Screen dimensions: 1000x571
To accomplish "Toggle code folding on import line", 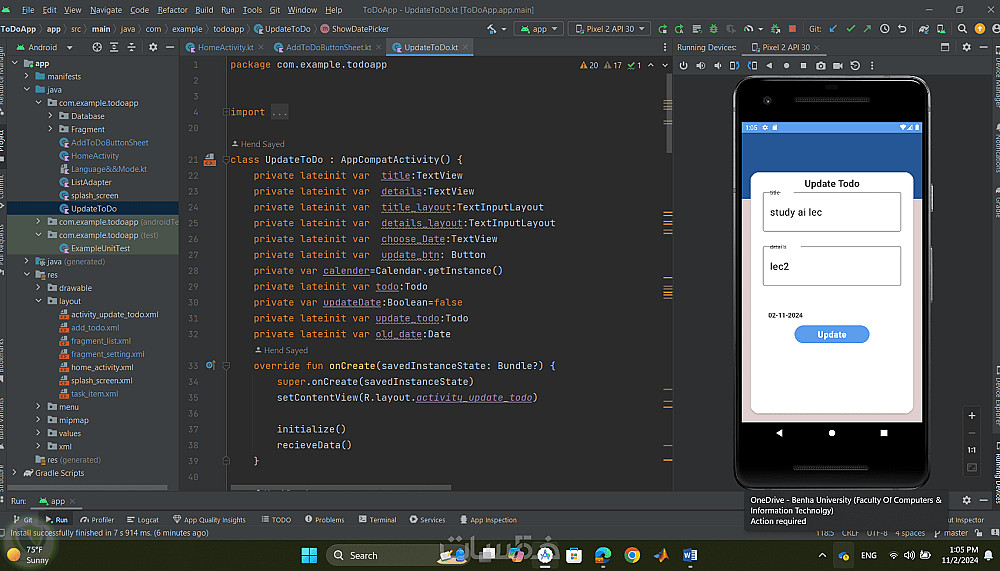I will 226,112.
